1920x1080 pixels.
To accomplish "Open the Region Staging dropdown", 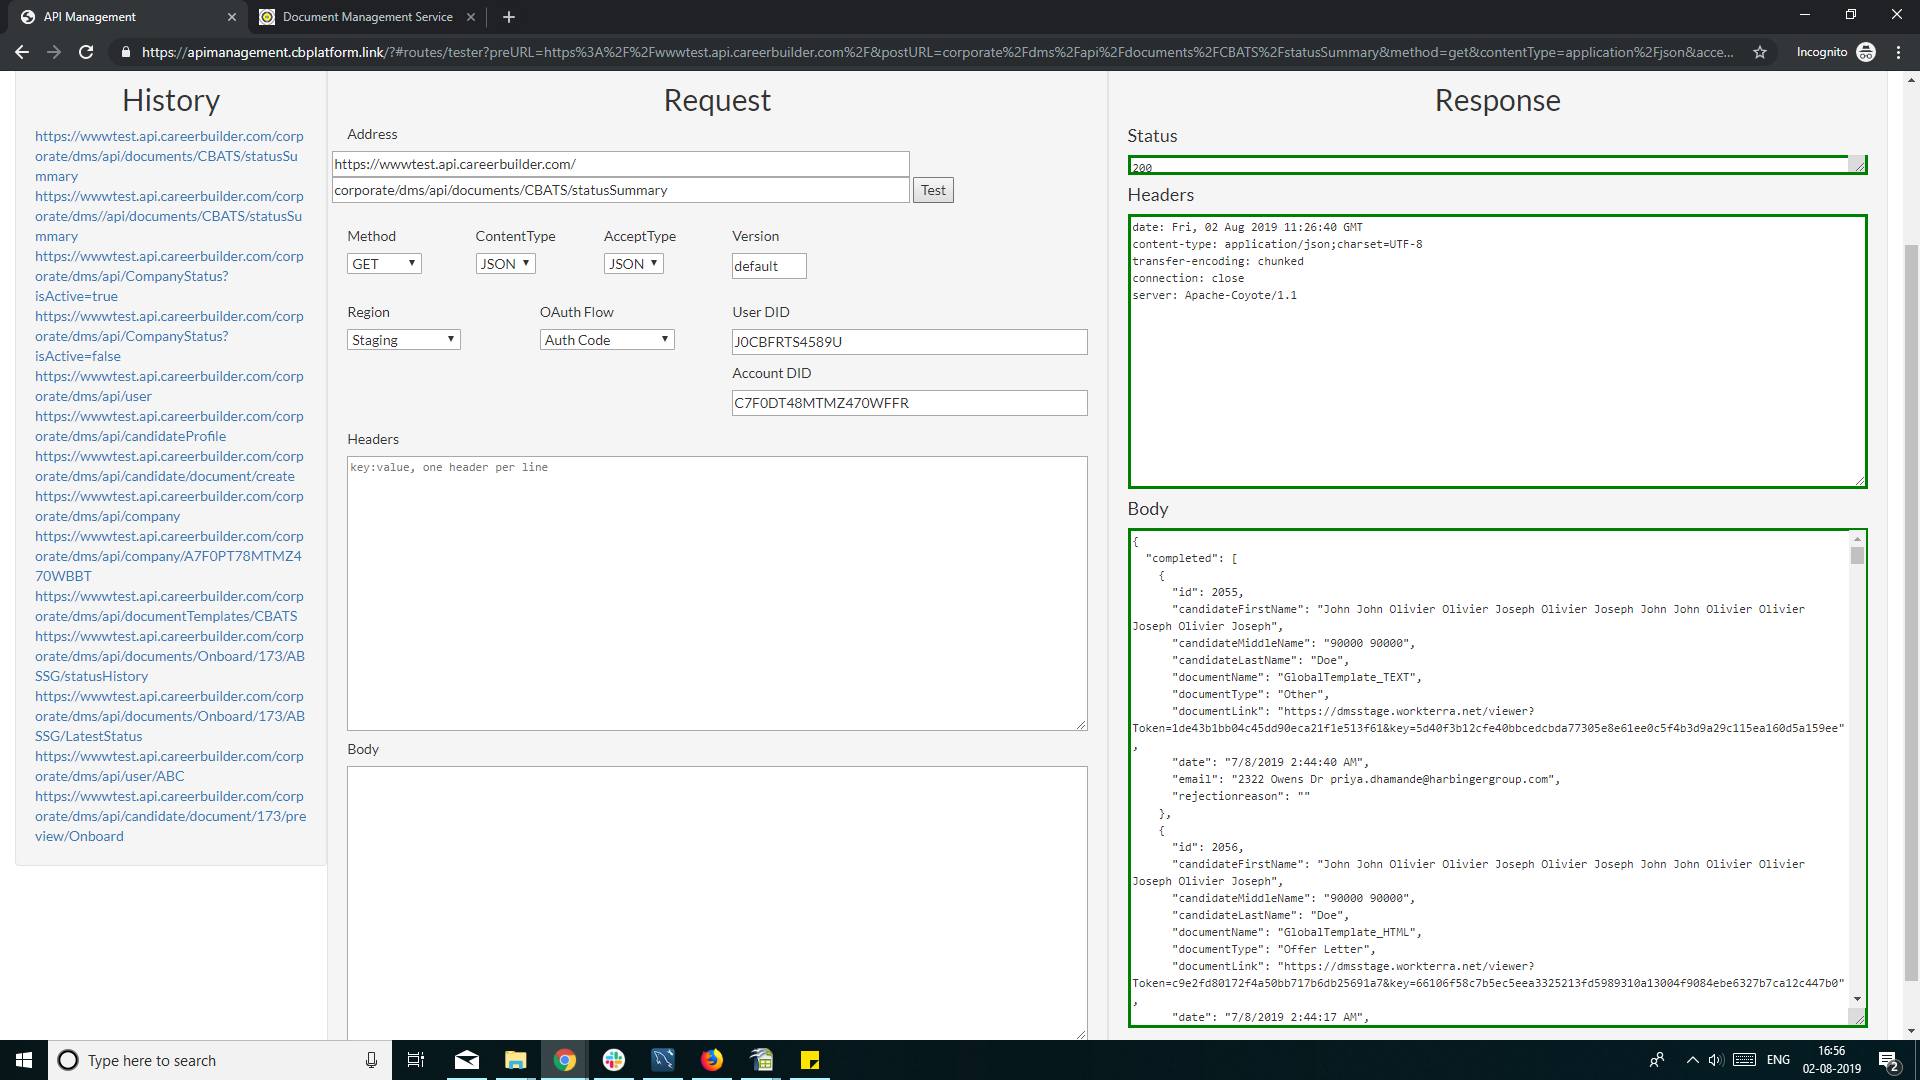I will [x=403, y=340].
